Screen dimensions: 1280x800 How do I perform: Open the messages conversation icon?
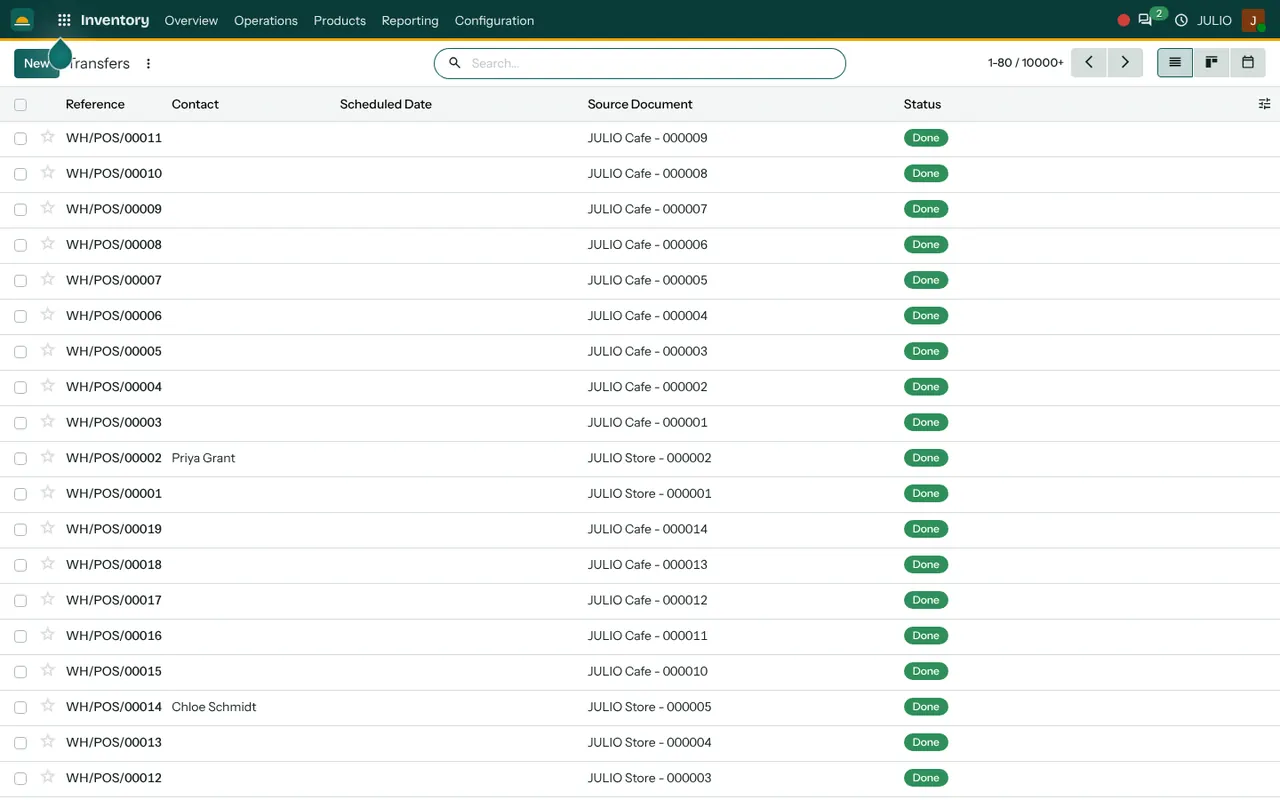[x=1145, y=20]
